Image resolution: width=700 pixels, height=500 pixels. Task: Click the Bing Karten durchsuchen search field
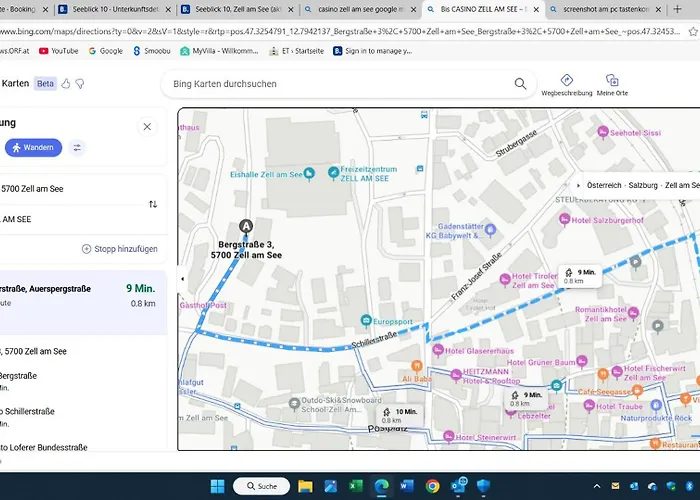point(340,85)
